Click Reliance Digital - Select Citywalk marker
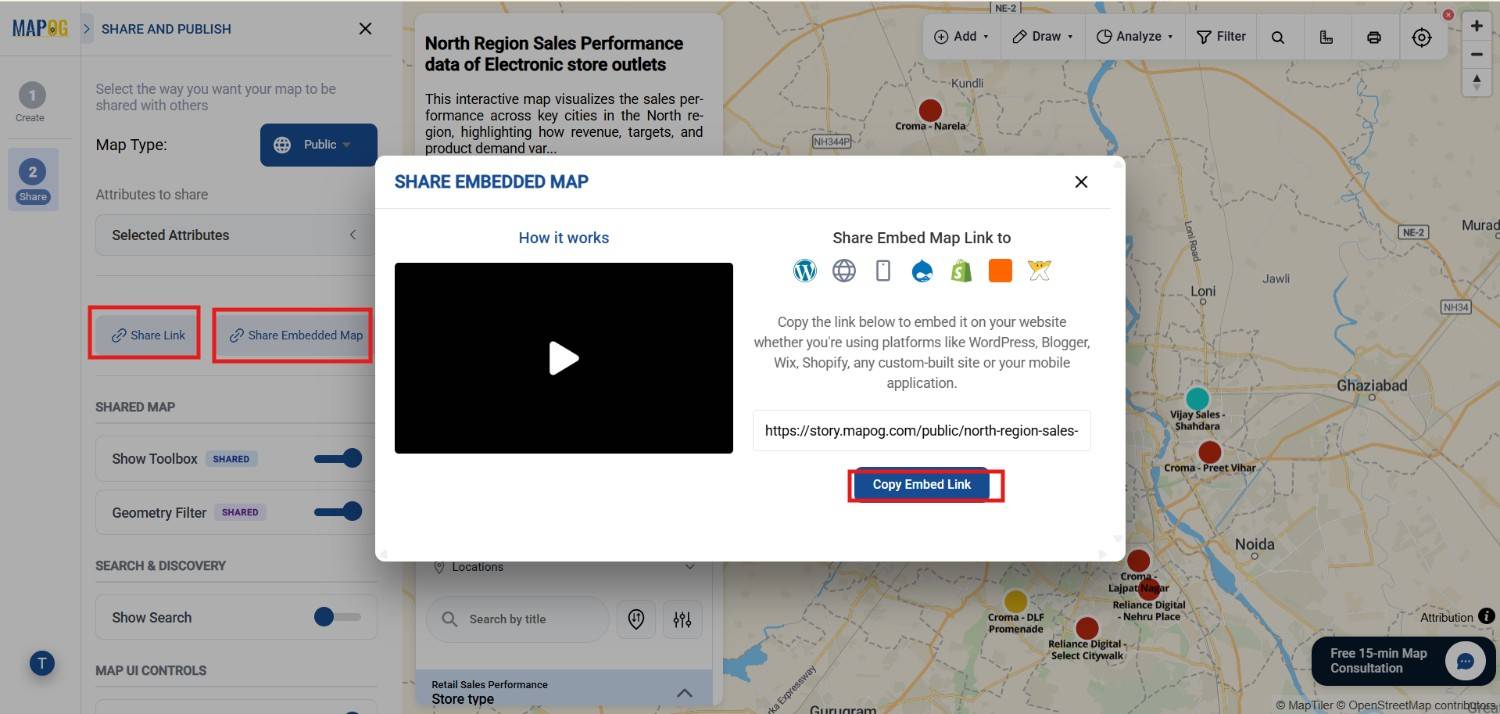This screenshot has height=714, width=1500. point(1087,628)
